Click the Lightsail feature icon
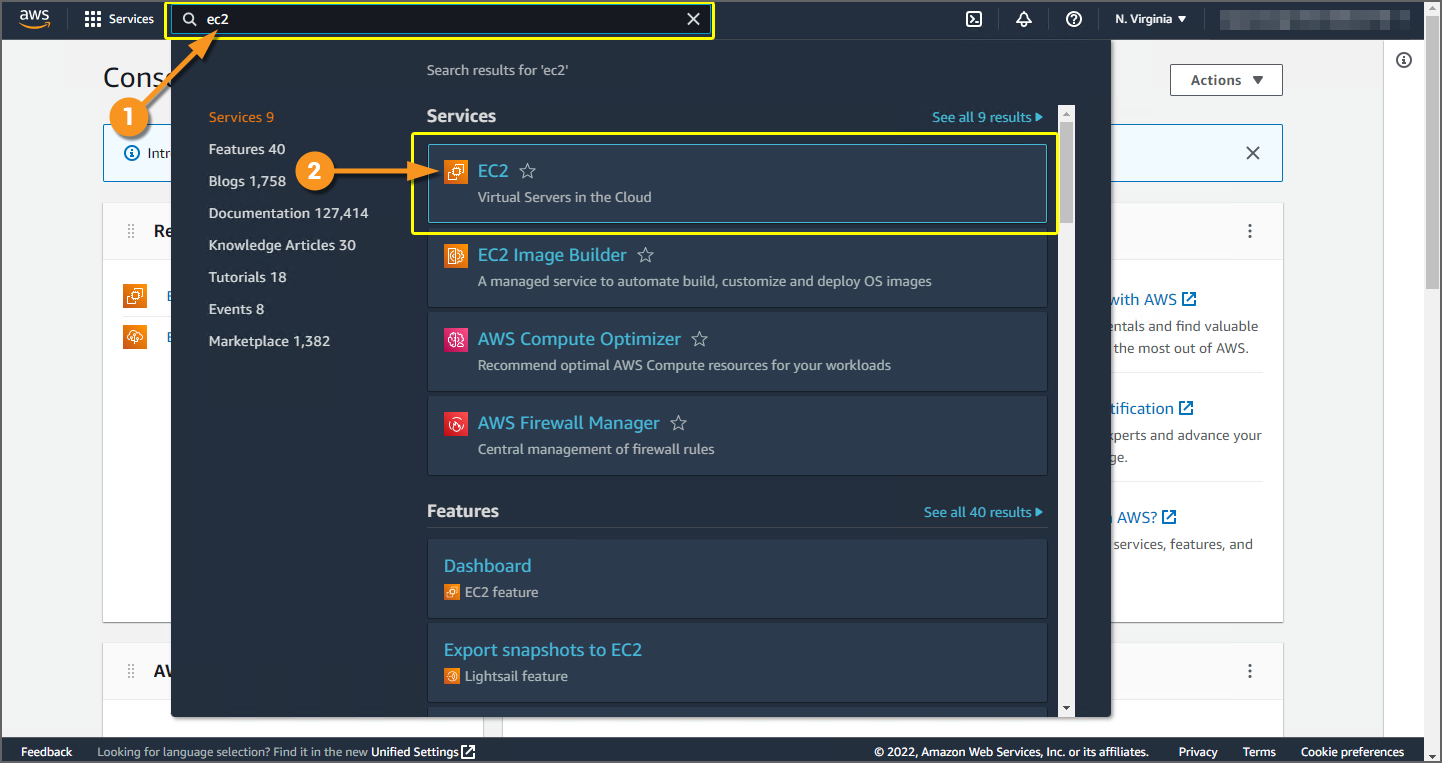The image size is (1442, 763). 452,676
